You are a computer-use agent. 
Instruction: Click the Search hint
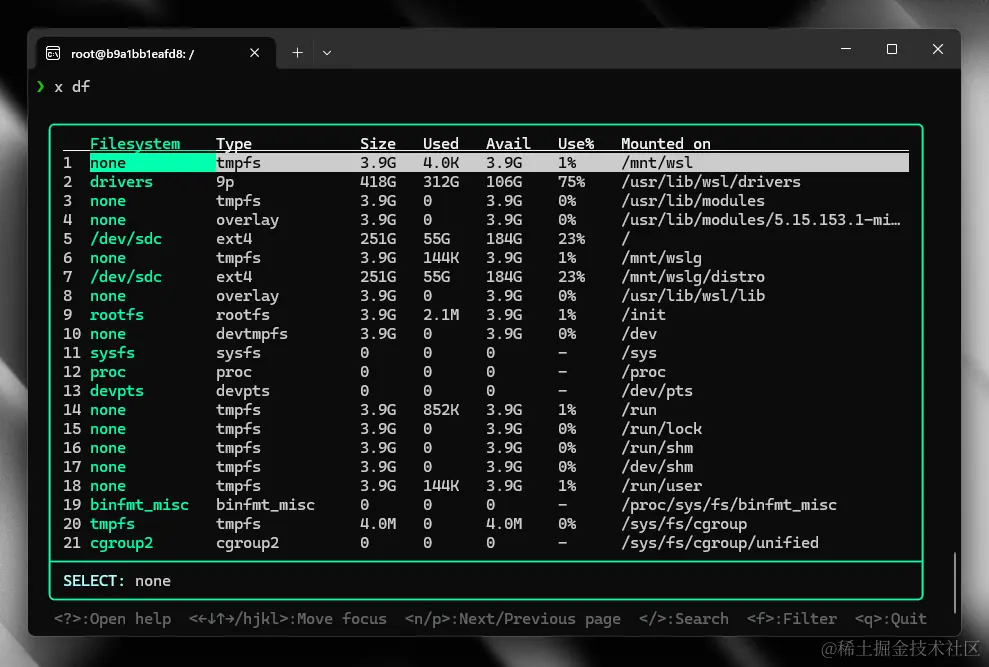(684, 619)
